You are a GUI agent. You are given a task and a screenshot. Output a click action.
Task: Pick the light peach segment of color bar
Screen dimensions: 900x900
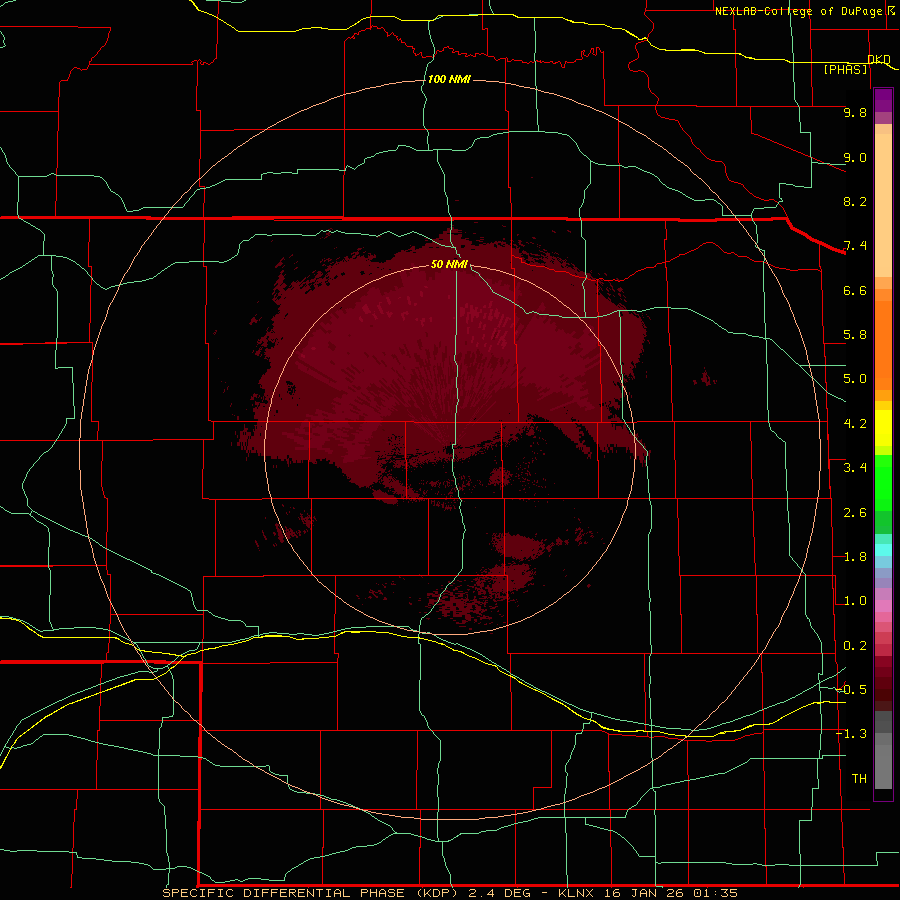pos(883,205)
